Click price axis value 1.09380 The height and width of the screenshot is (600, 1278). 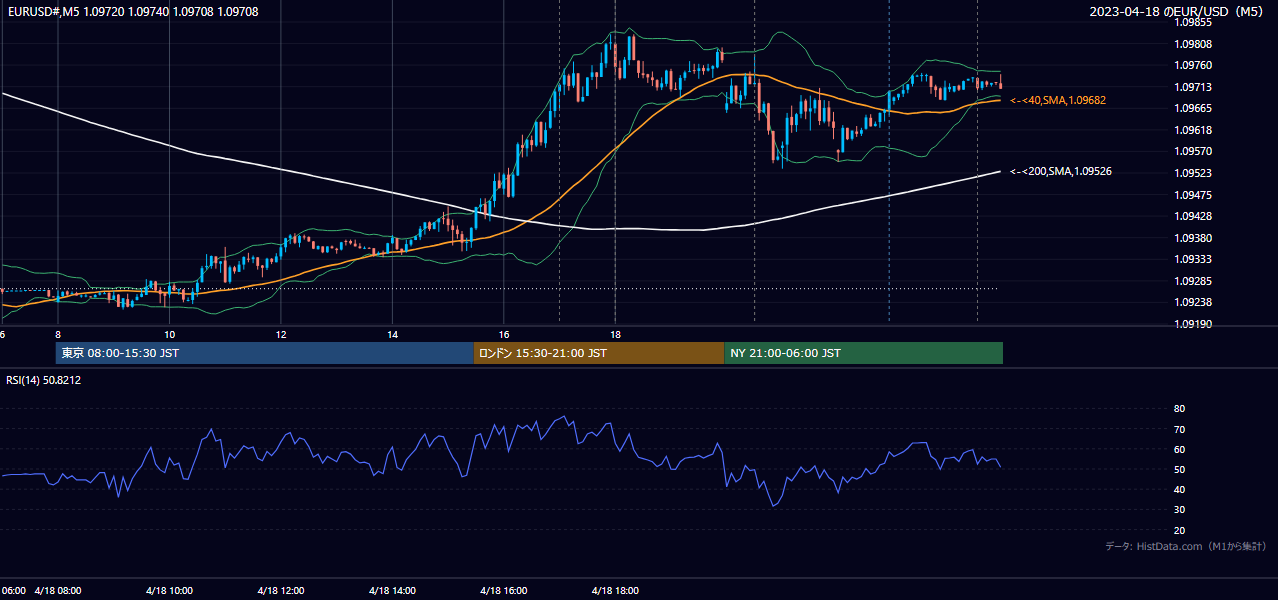coord(1192,238)
